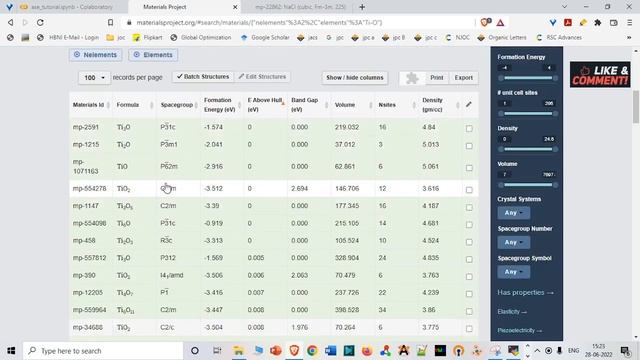
Task: Check the box for mp-554278 TiO2
Action: click(469, 190)
